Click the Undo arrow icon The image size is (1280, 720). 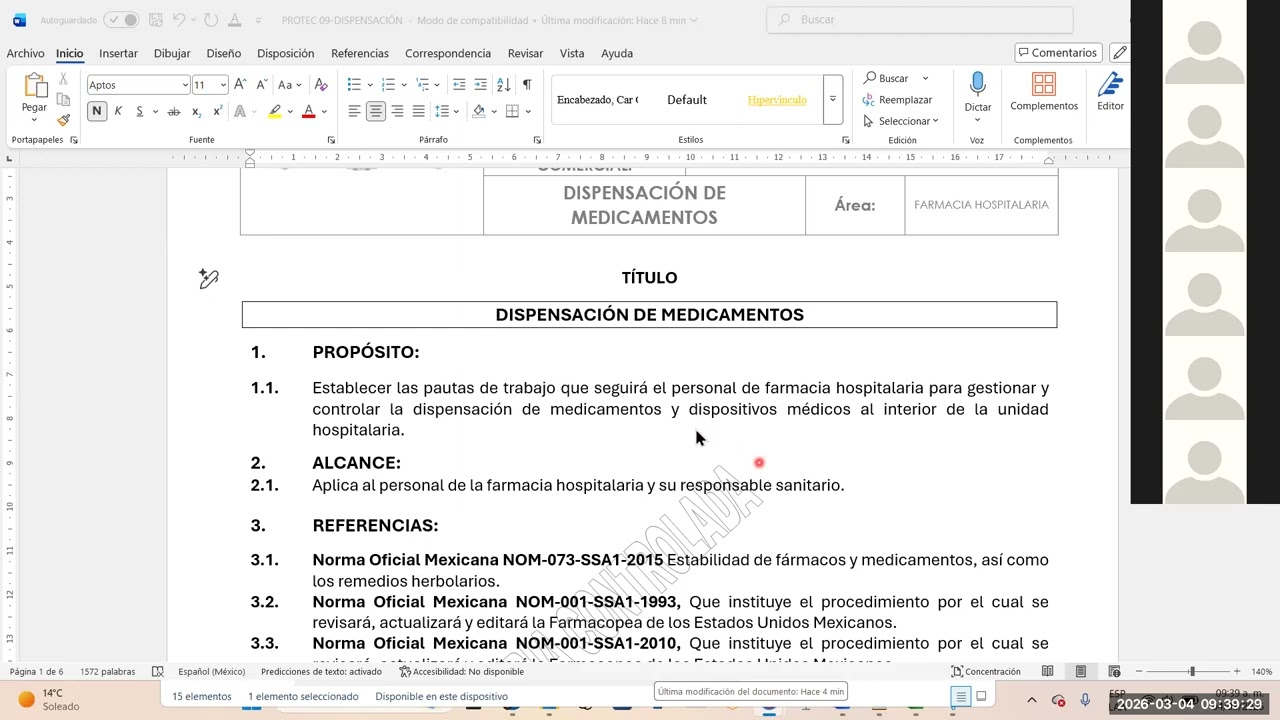pos(178,20)
